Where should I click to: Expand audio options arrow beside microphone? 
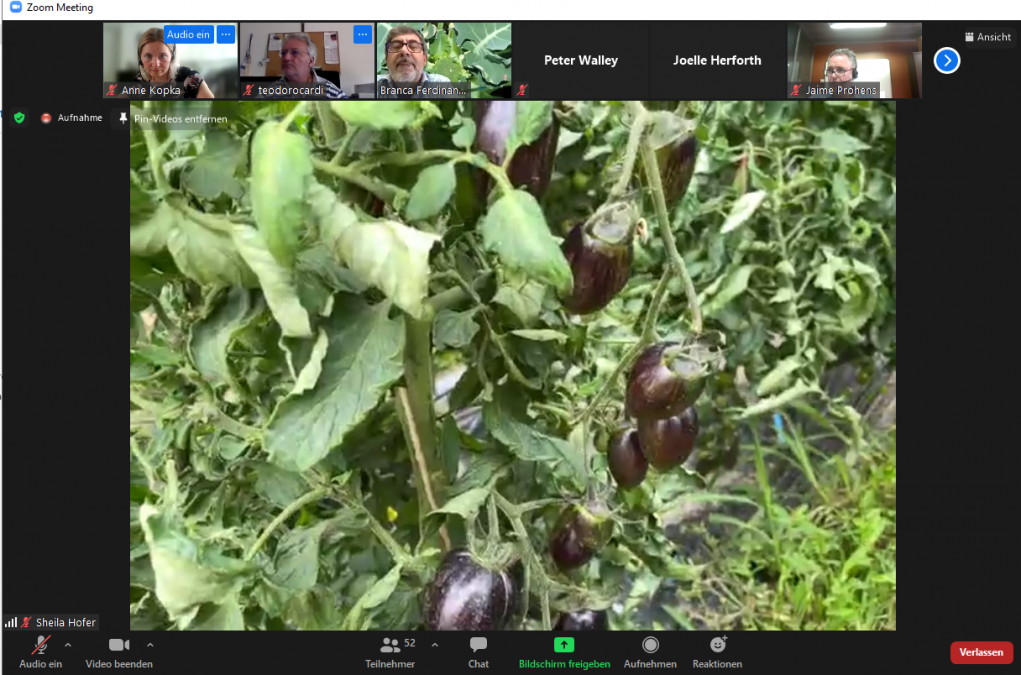pyautogui.click(x=68, y=645)
